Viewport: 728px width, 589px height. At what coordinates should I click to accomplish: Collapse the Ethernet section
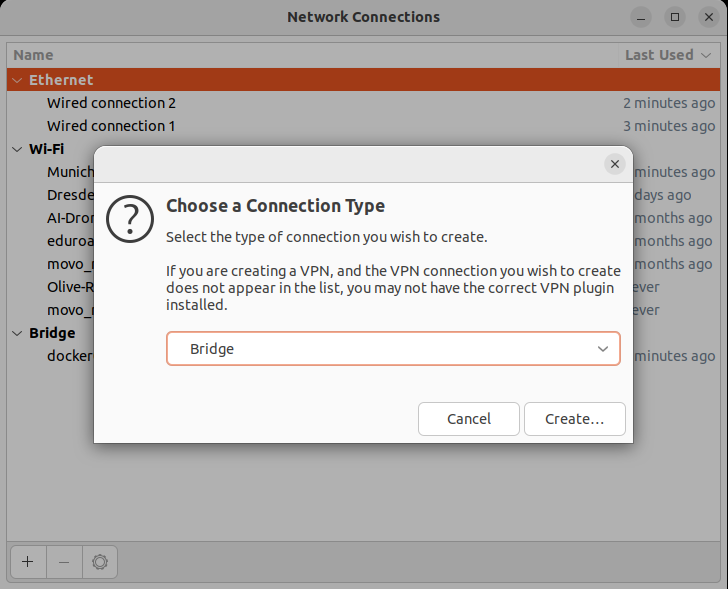click(17, 80)
